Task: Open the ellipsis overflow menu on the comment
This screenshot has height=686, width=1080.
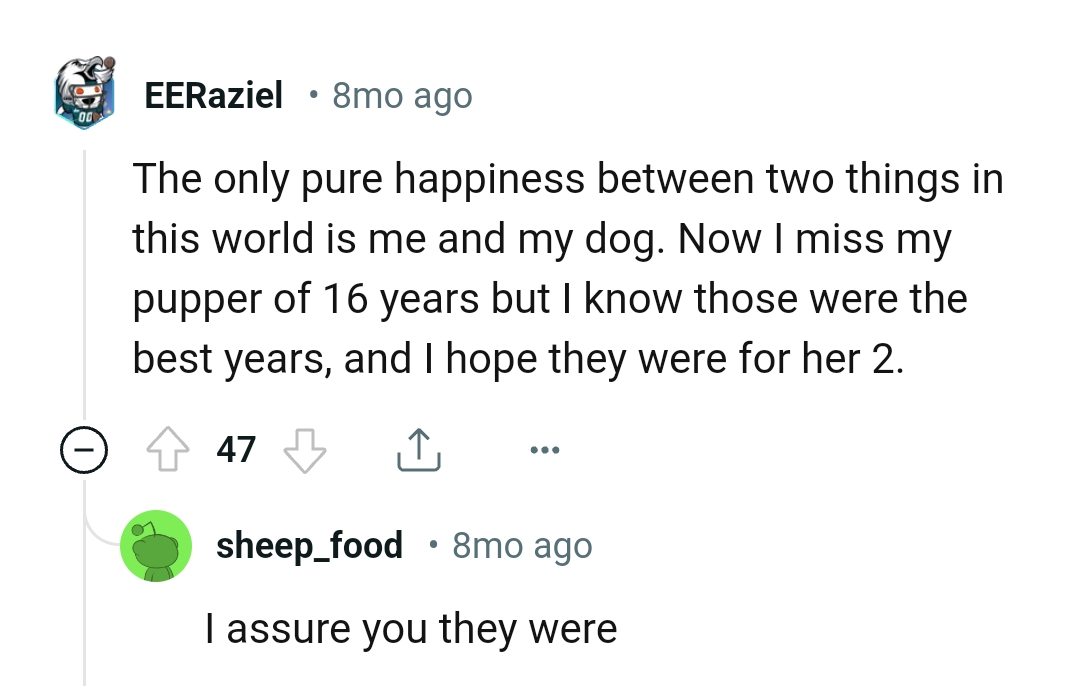Action: (x=544, y=450)
